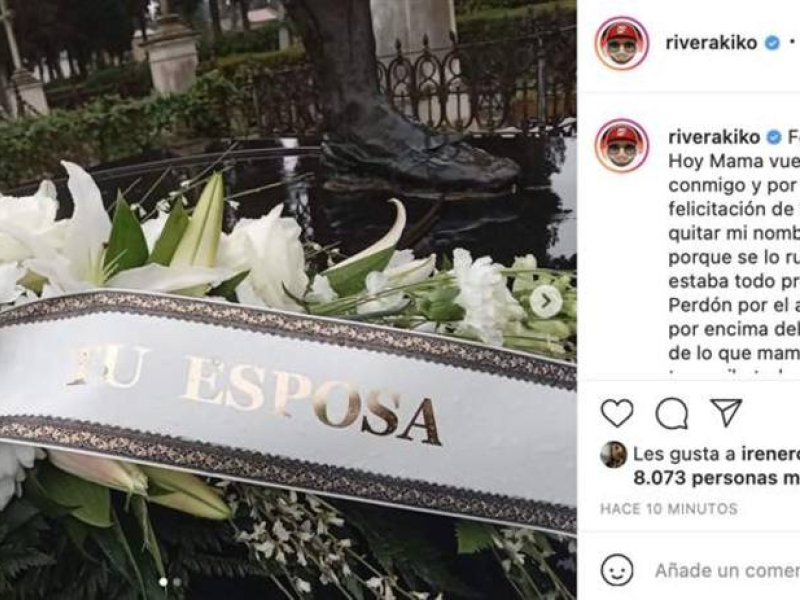Image resolution: width=800 pixels, height=600 pixels.
Task: Like the post with the heart icon
Action: (617, 413)
